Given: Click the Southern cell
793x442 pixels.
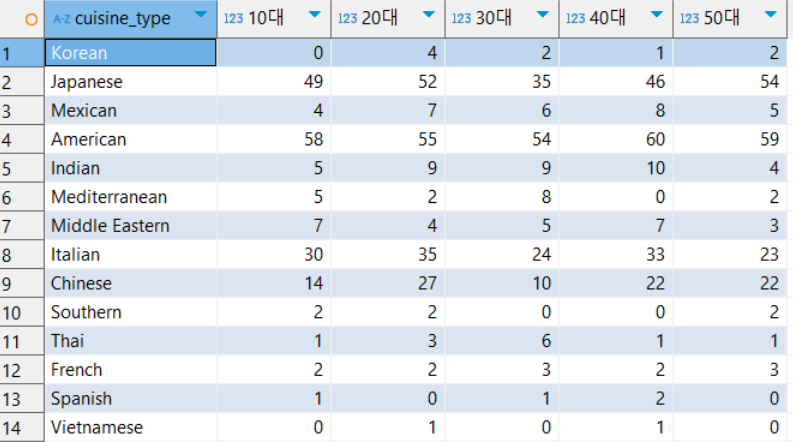Looking at the screenshot, I should 130,312.
